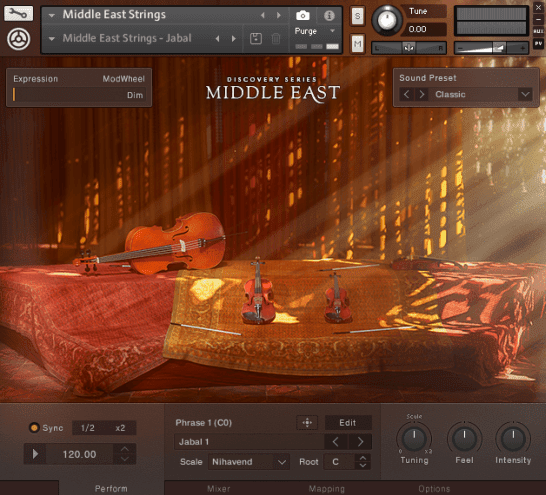The width and height of the screenshot is (546, 495).
Task: Save snapshot with the floppy disk icon
Action: [256, 38]
